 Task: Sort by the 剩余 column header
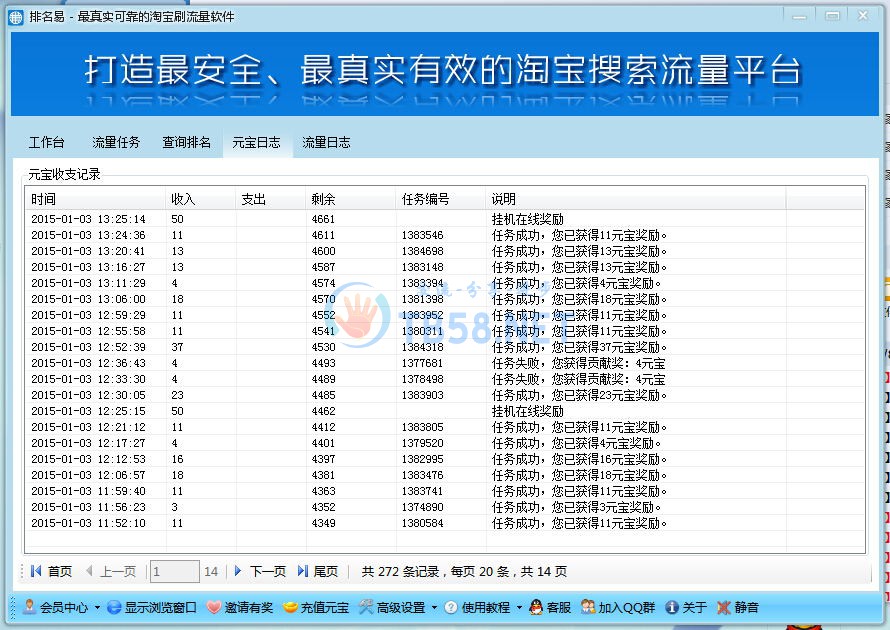tap(351, 199)
